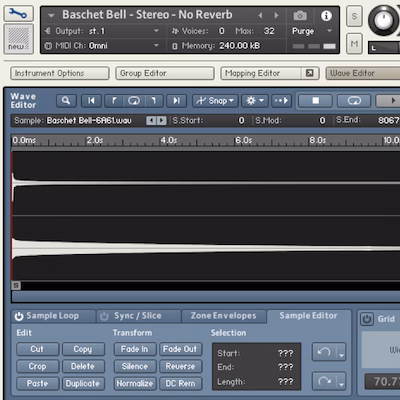Click the S start marker flag
400x400 pixels.
click(16, 285)
